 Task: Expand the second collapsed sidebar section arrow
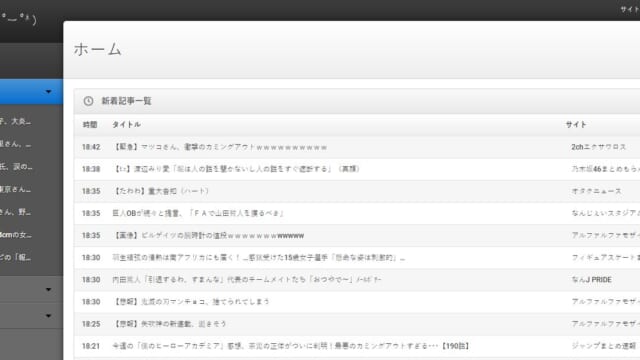[49, 289]
